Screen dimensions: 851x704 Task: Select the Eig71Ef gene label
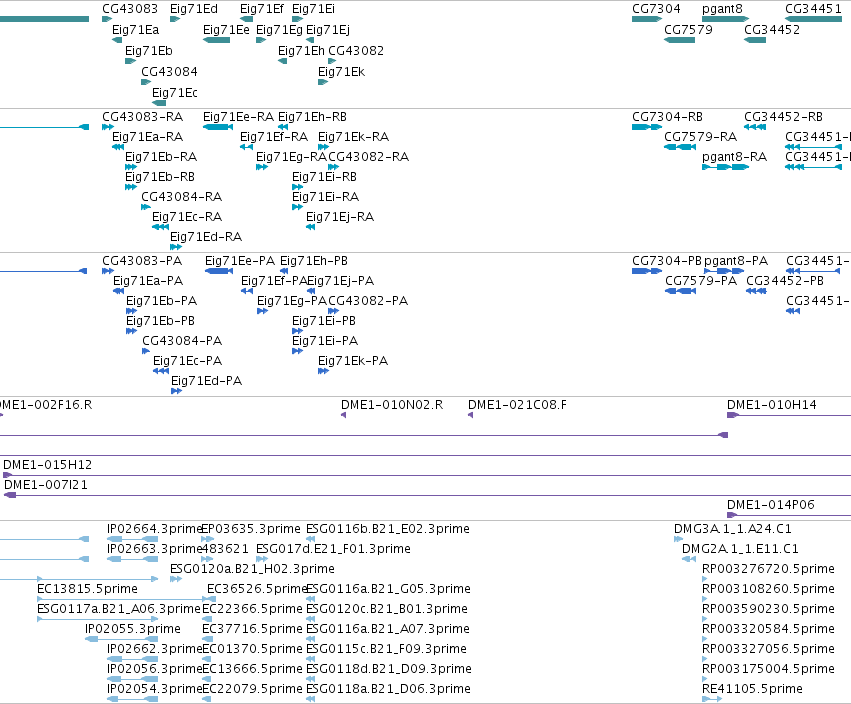[262, 9]
